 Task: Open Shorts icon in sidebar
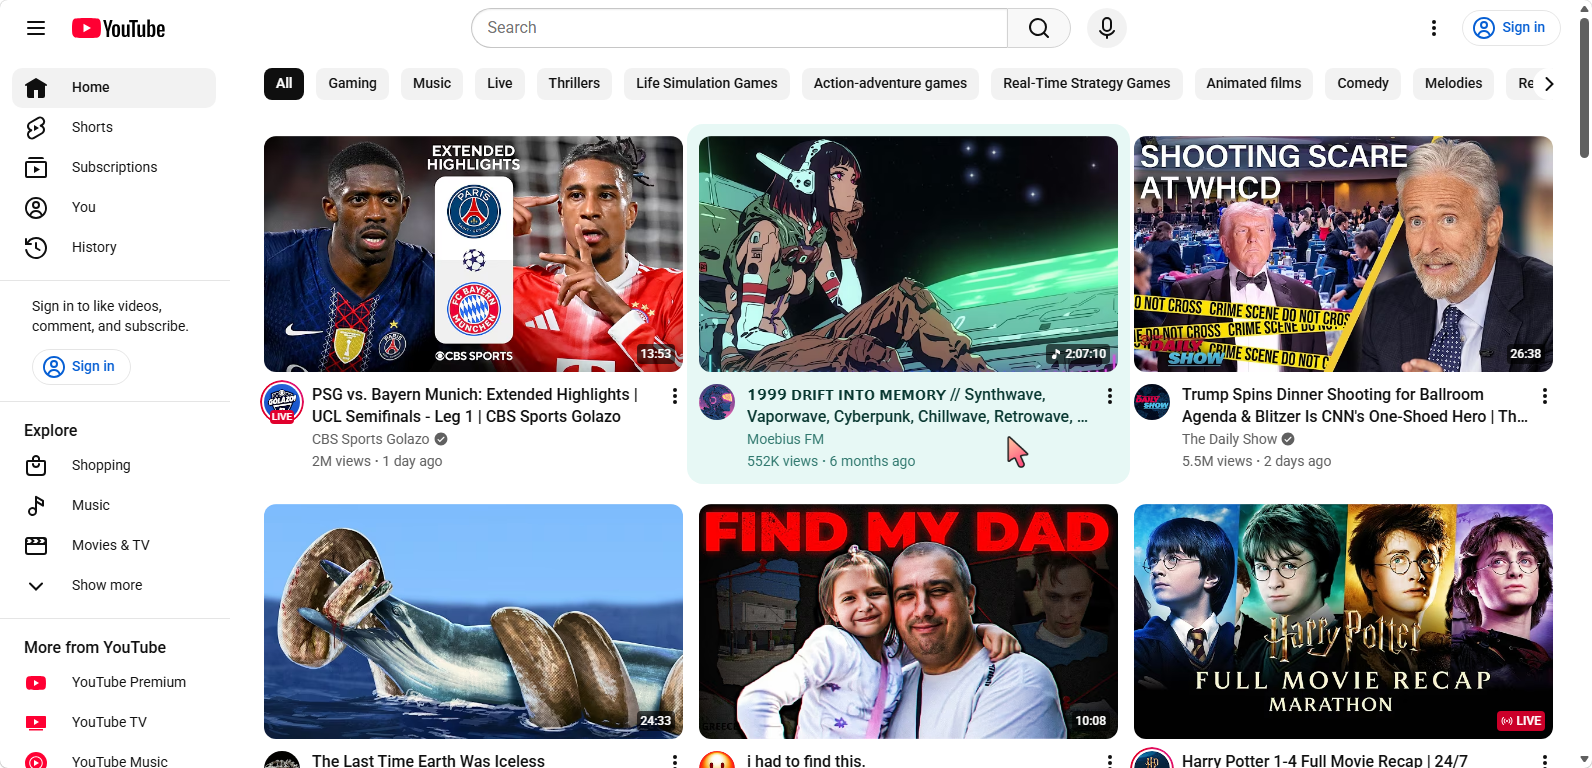click(36, 128)
